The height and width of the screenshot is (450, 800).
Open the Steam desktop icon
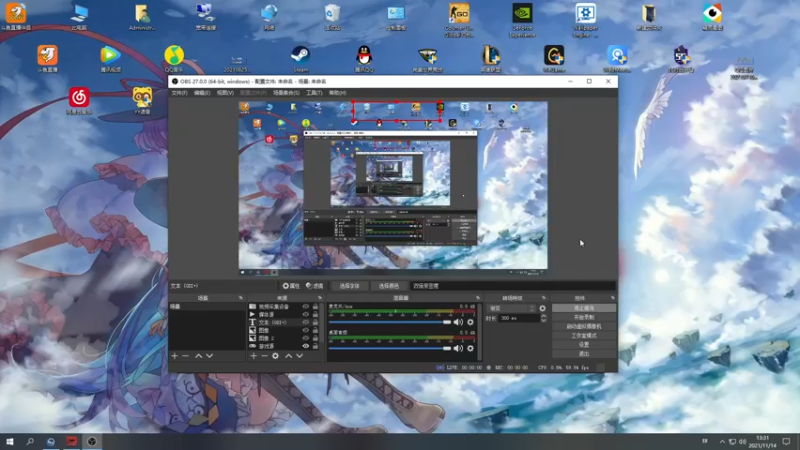(x=299, y=55)
